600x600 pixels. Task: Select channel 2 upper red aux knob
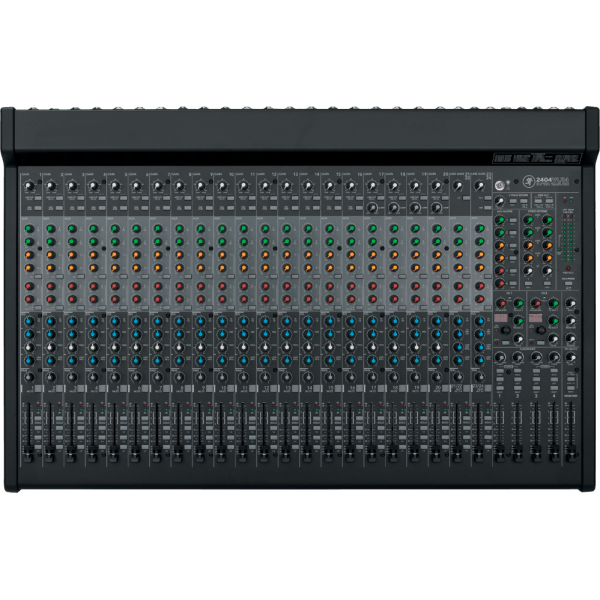[x=50, y=286]
